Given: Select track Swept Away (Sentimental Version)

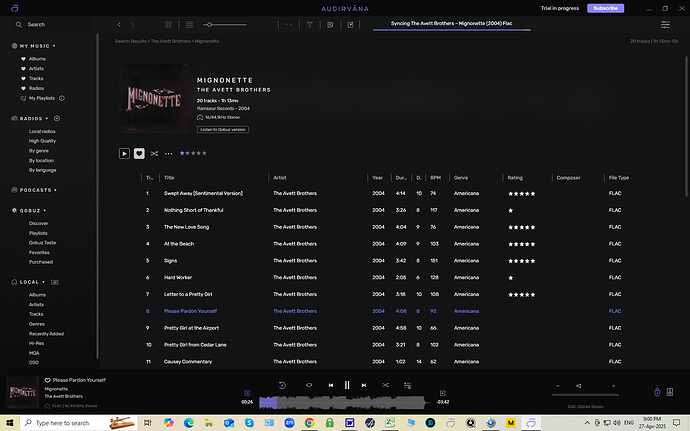Looking at the screenshot, I should click(x=203, y=193).
